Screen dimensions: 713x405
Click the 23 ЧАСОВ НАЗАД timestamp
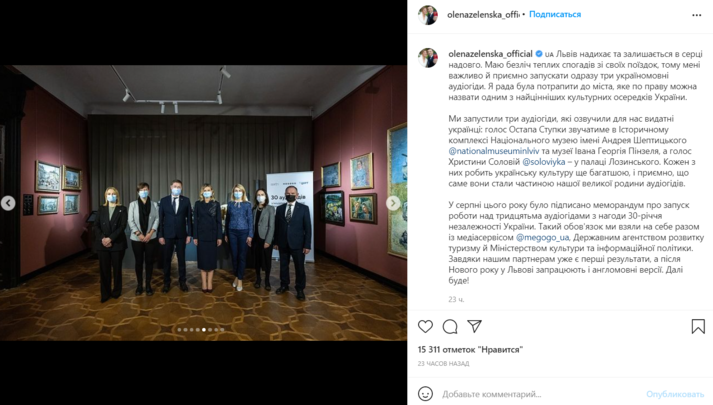pos(443,364)
